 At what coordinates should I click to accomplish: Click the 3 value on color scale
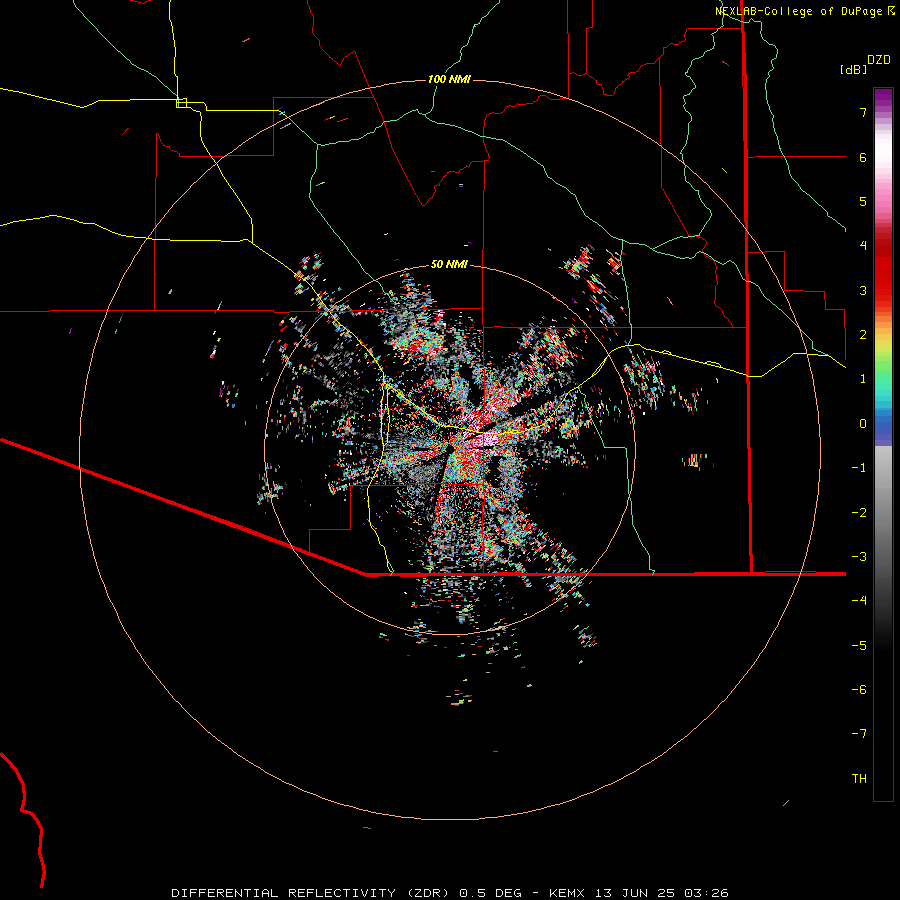[x=863, y=290]
